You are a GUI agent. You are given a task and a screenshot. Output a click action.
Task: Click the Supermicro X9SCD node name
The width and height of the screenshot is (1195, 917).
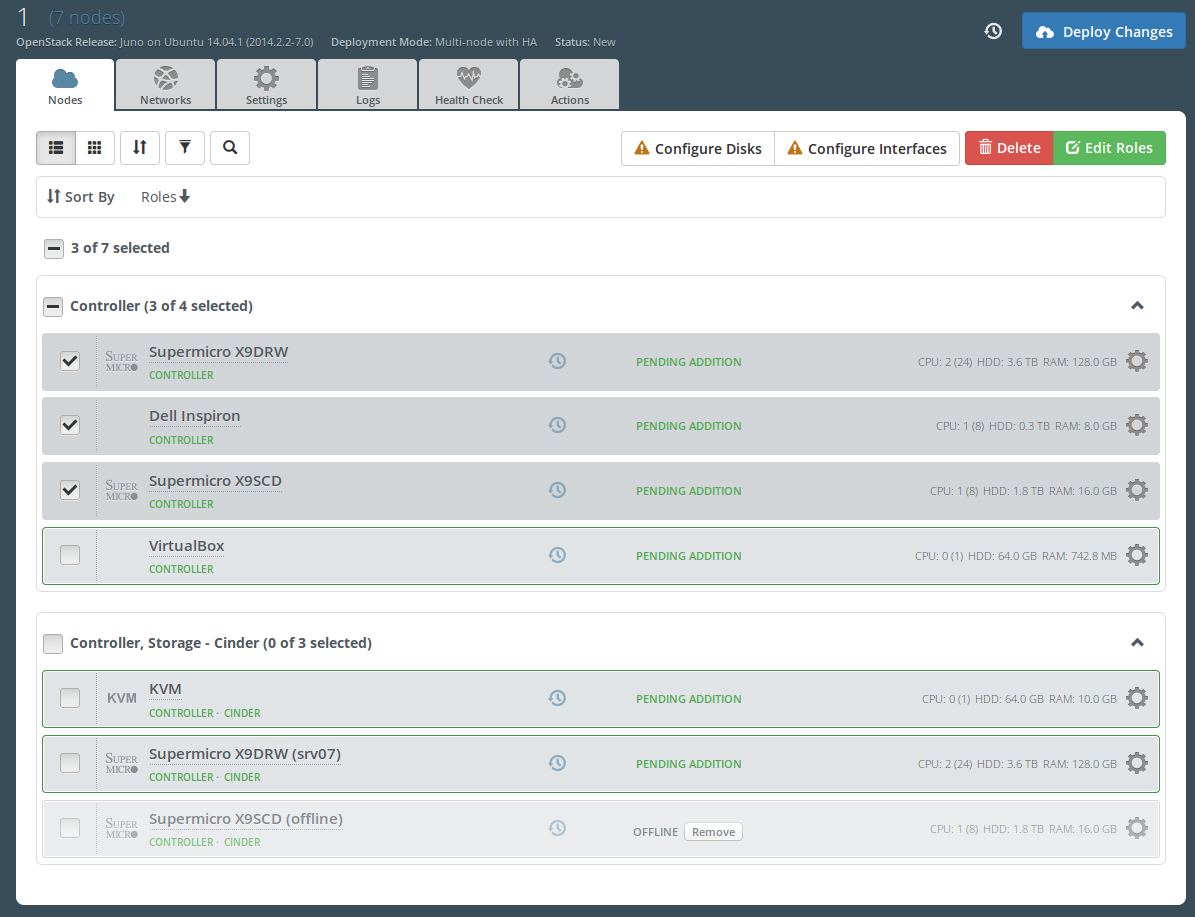215,481
